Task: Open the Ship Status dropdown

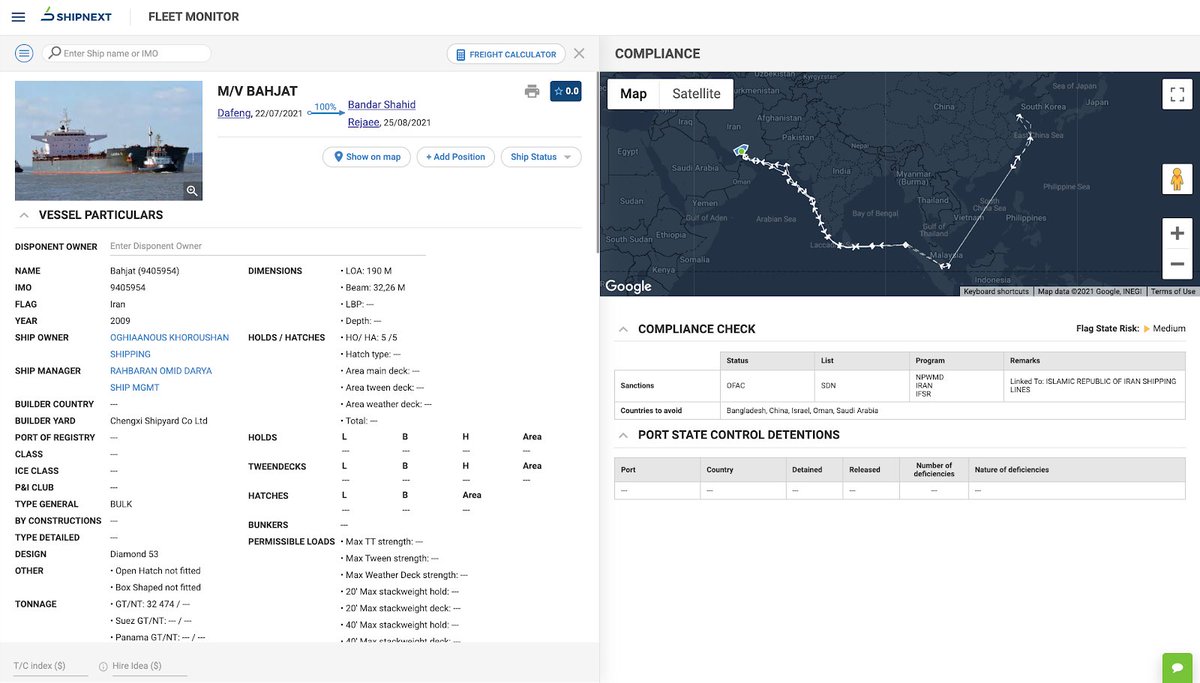Action: pyautogui.click(x=541, y=157)
